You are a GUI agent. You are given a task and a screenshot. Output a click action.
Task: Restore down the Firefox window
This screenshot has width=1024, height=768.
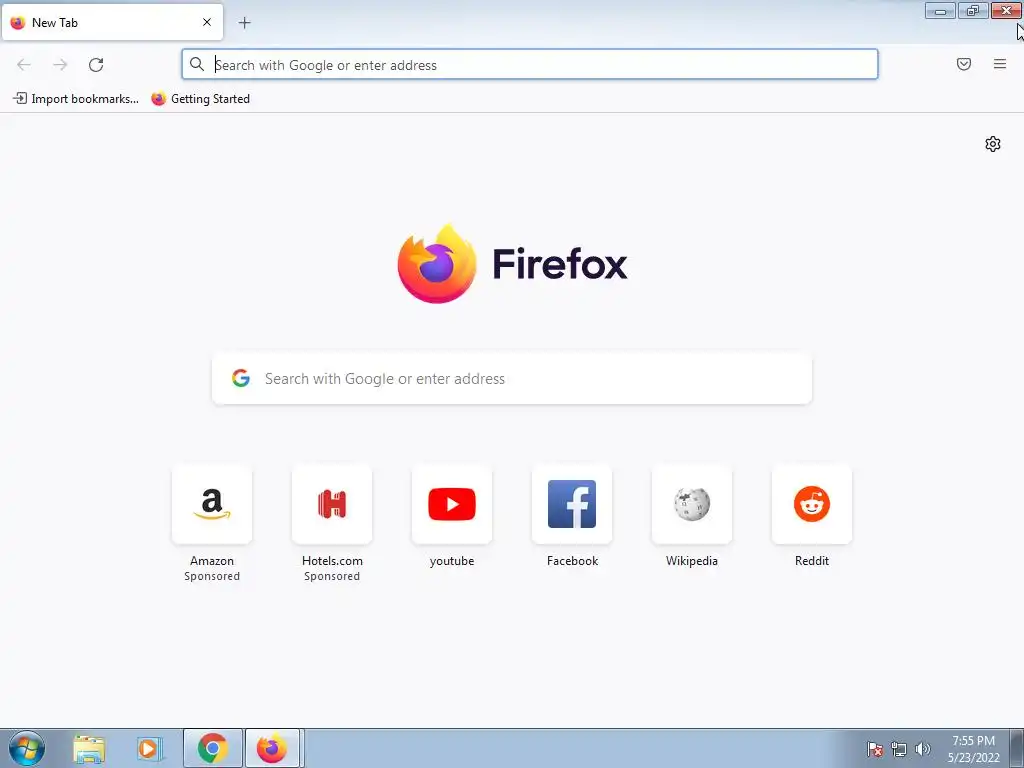point(973,11)
